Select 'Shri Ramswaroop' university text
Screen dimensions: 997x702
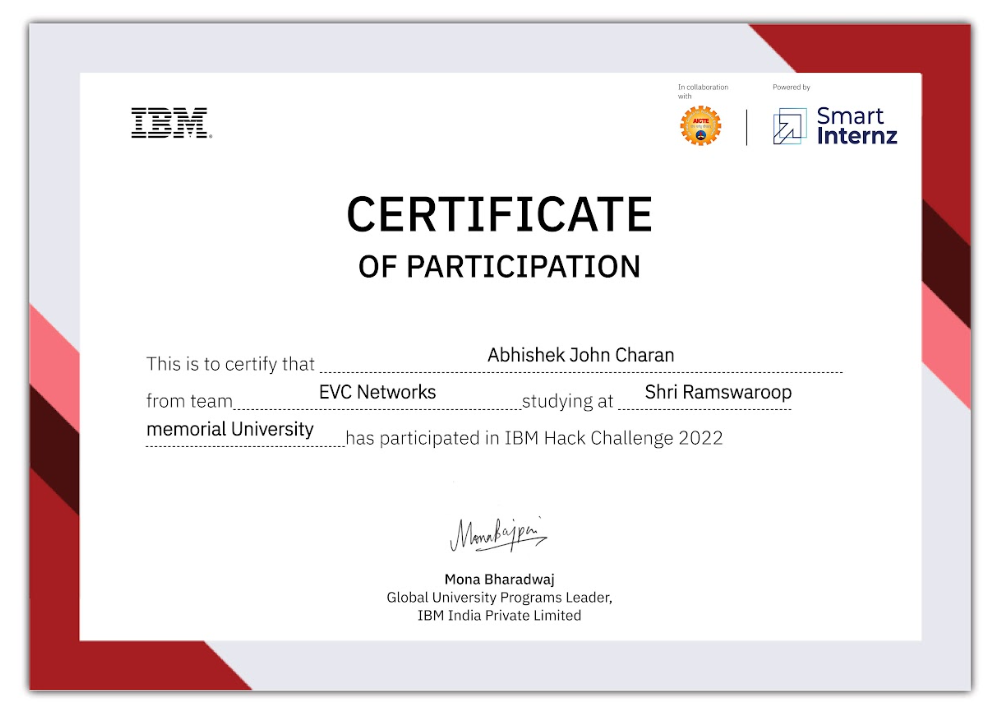(718, 392)
